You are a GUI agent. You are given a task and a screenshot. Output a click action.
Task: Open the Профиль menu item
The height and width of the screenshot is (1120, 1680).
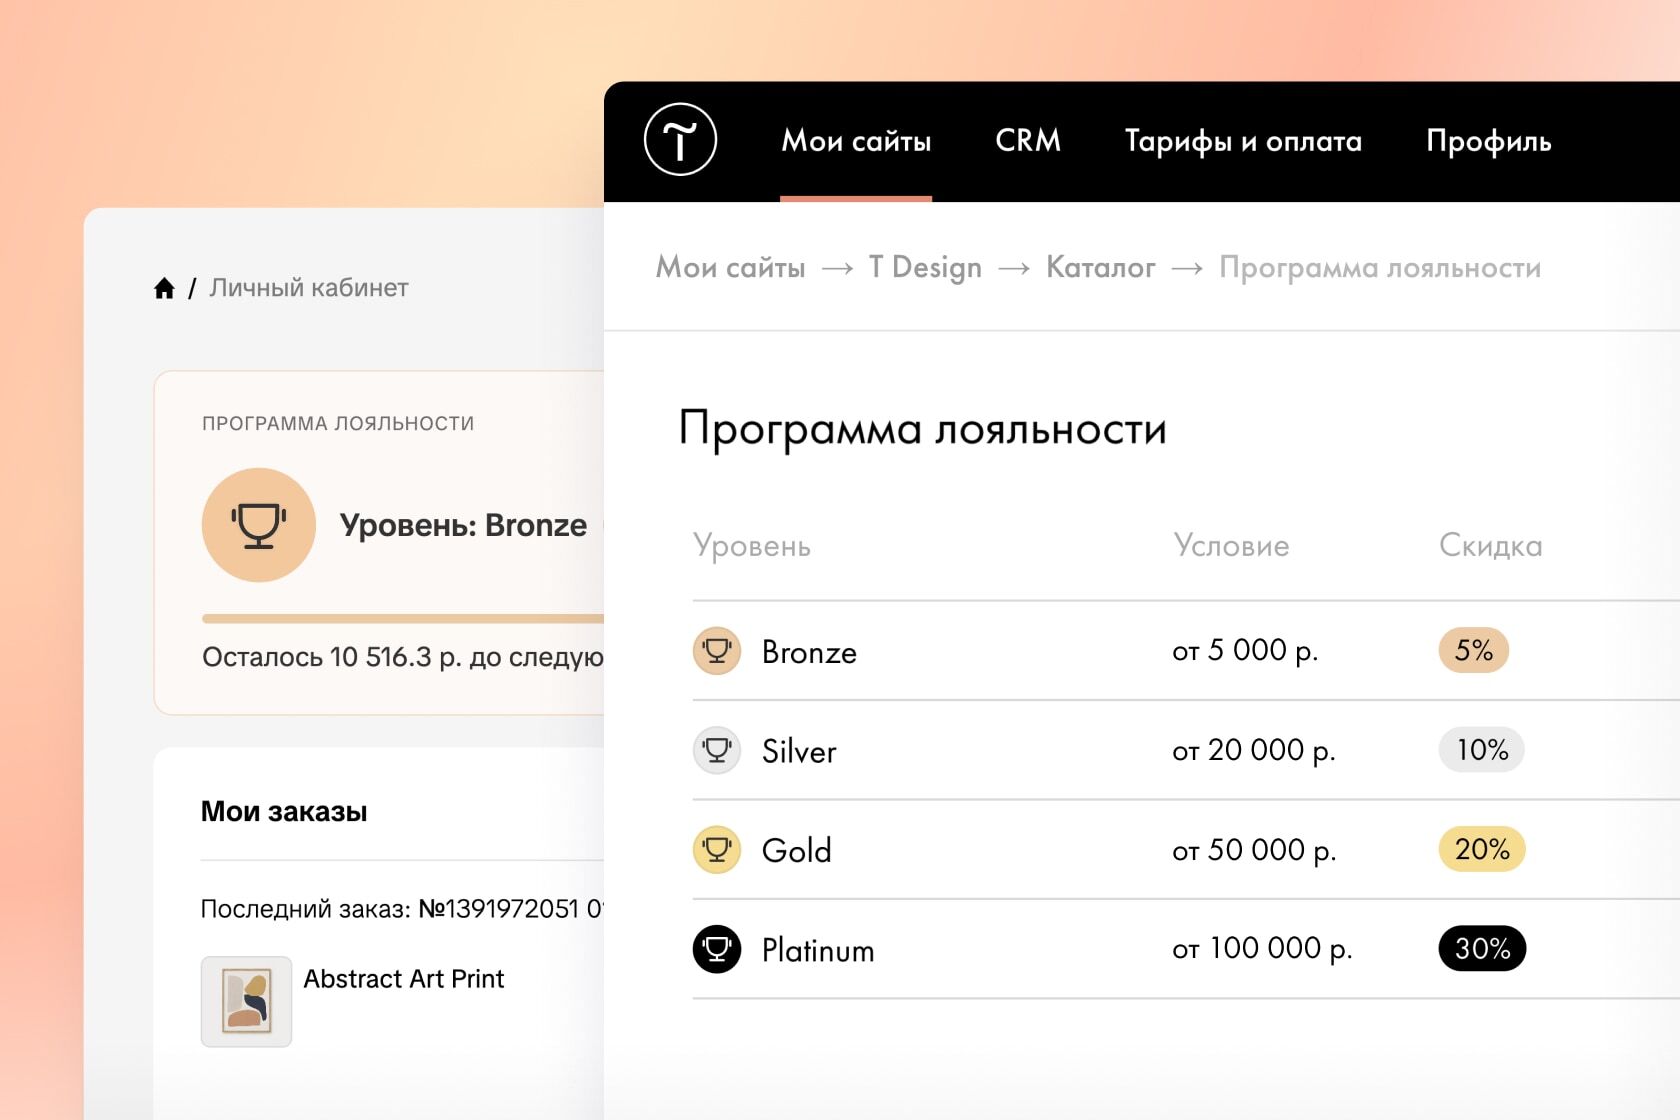click(x=1489, y=141)
